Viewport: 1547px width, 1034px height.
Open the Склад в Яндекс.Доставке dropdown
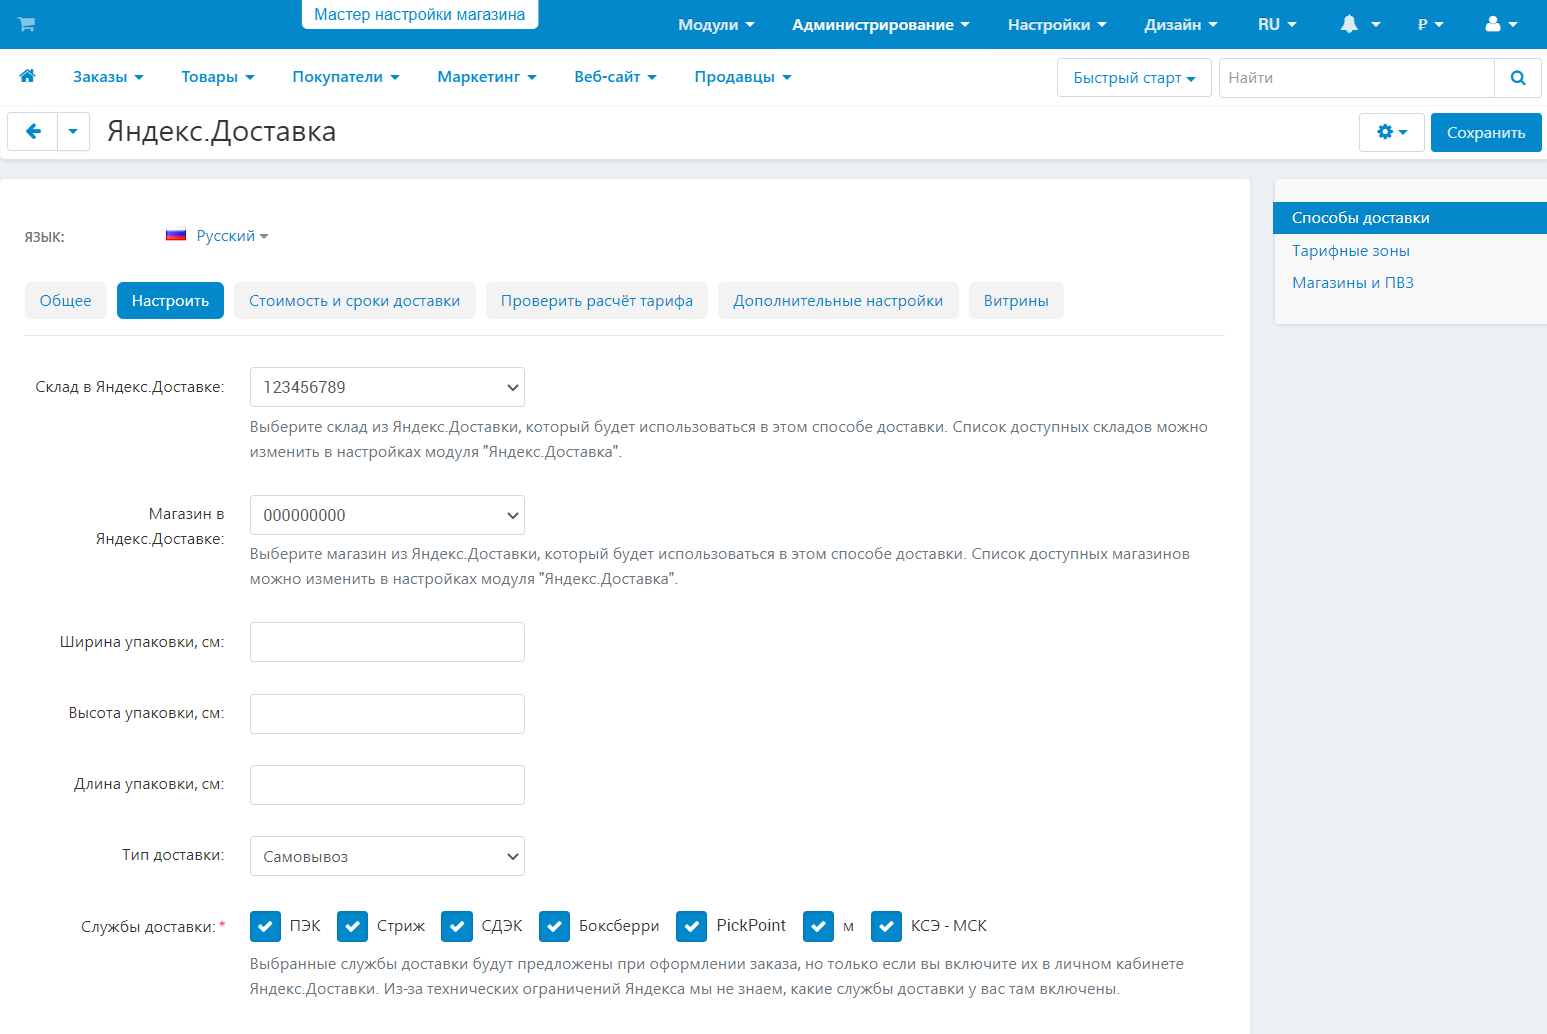coord(387,387)
